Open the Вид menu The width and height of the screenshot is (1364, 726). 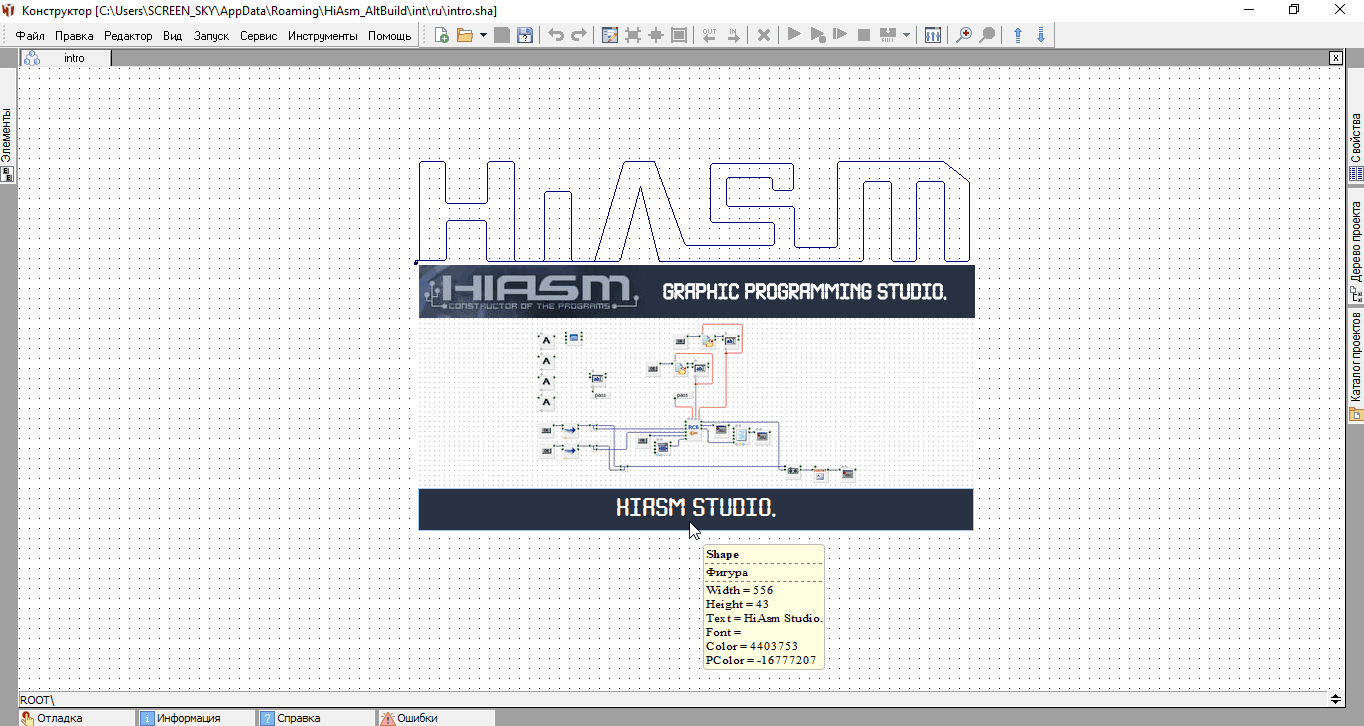point(172,36)
